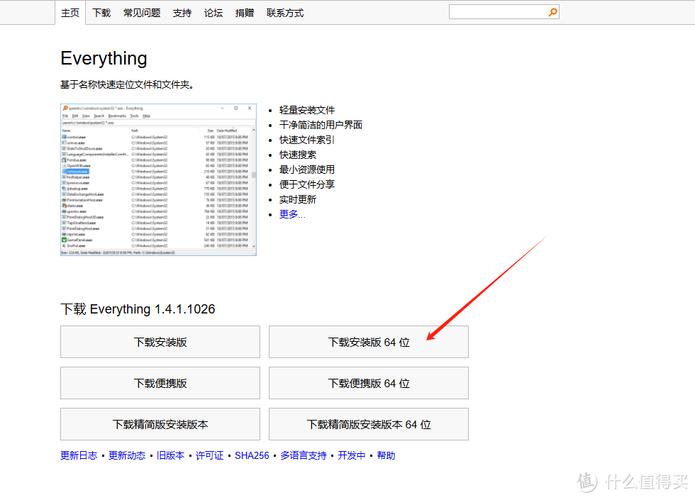Enlarge the Everything screenshot thumbnail
Screen dimensions: 695x500
[x=158, y=180]
